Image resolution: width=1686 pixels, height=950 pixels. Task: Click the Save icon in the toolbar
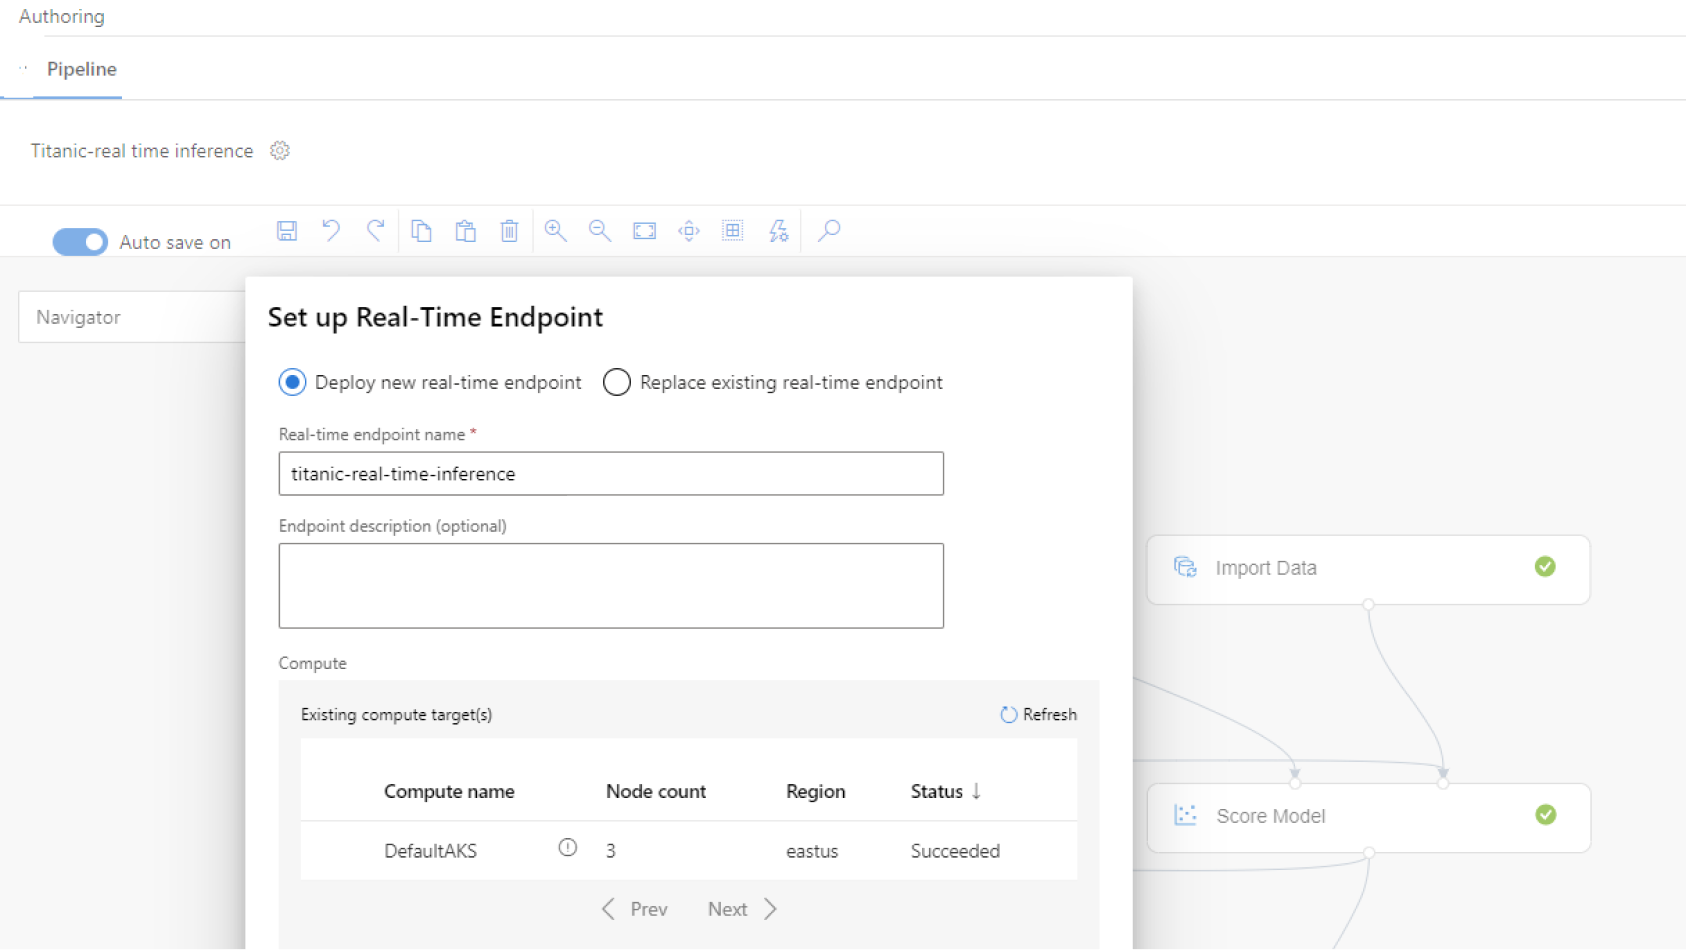(287, 231)
